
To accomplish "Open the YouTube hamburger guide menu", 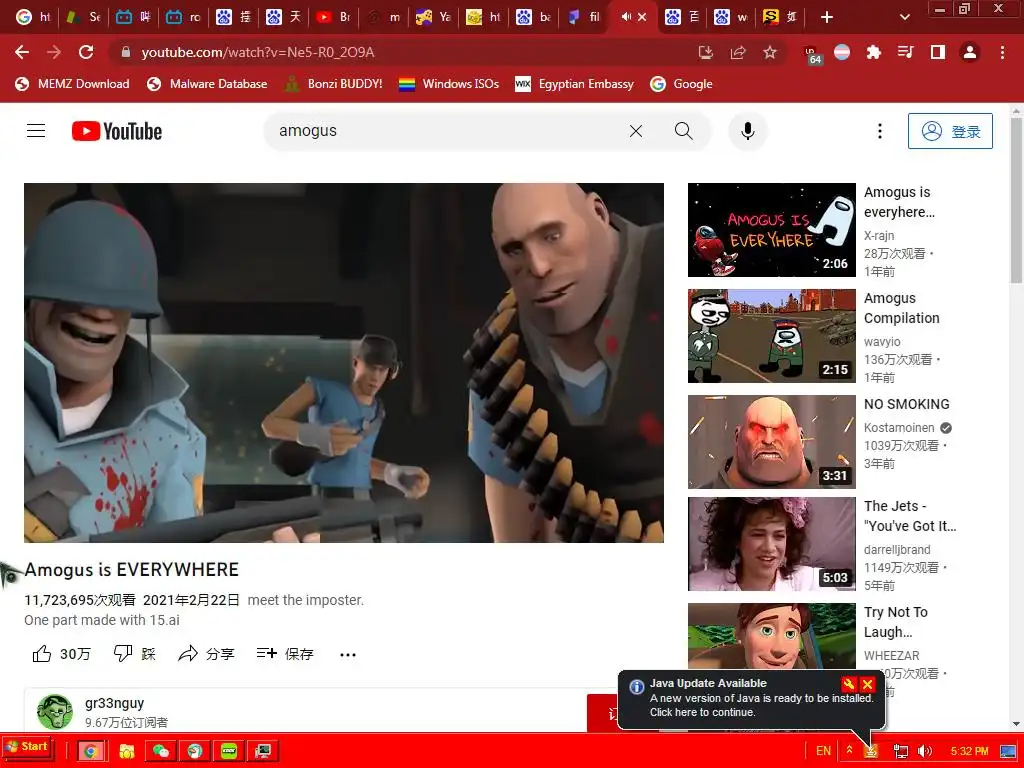I will [x=36, y=131].
